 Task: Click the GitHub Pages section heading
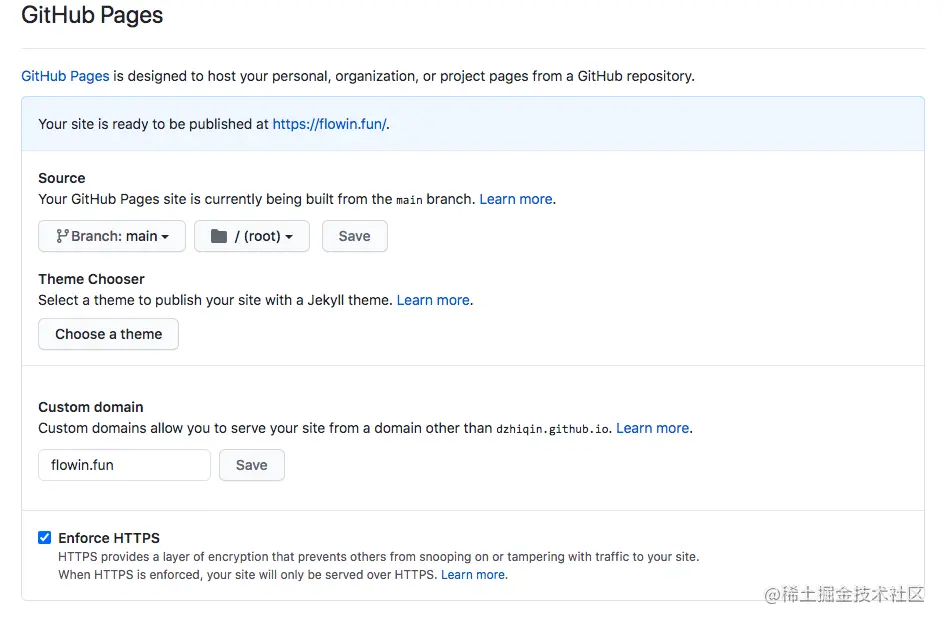92,16
